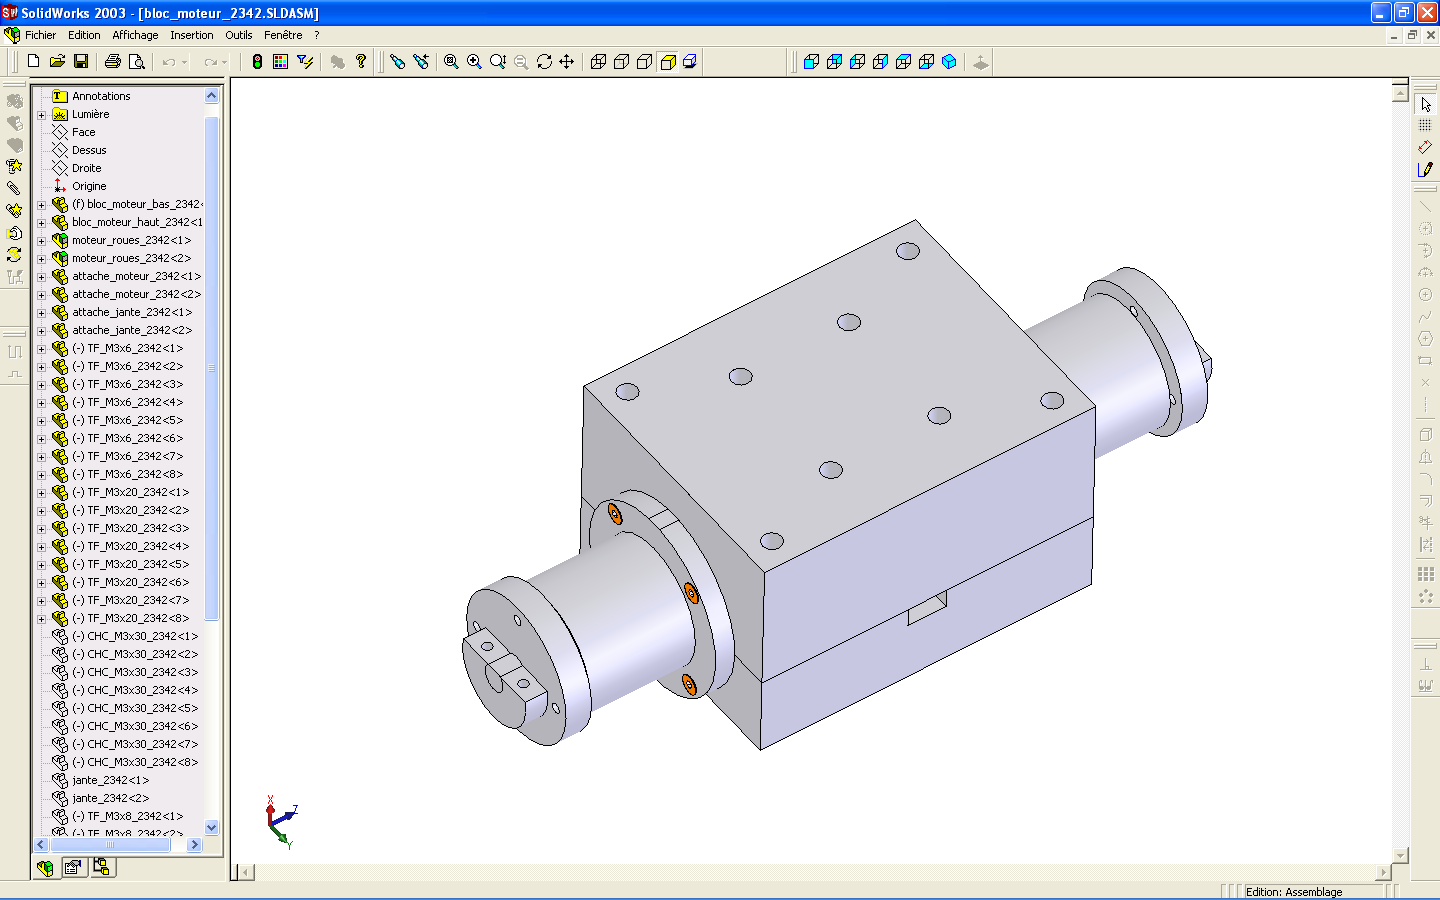The image size is (1440, 900).
Task: Toggle Shaded display mode
Action: click(668, 62)
